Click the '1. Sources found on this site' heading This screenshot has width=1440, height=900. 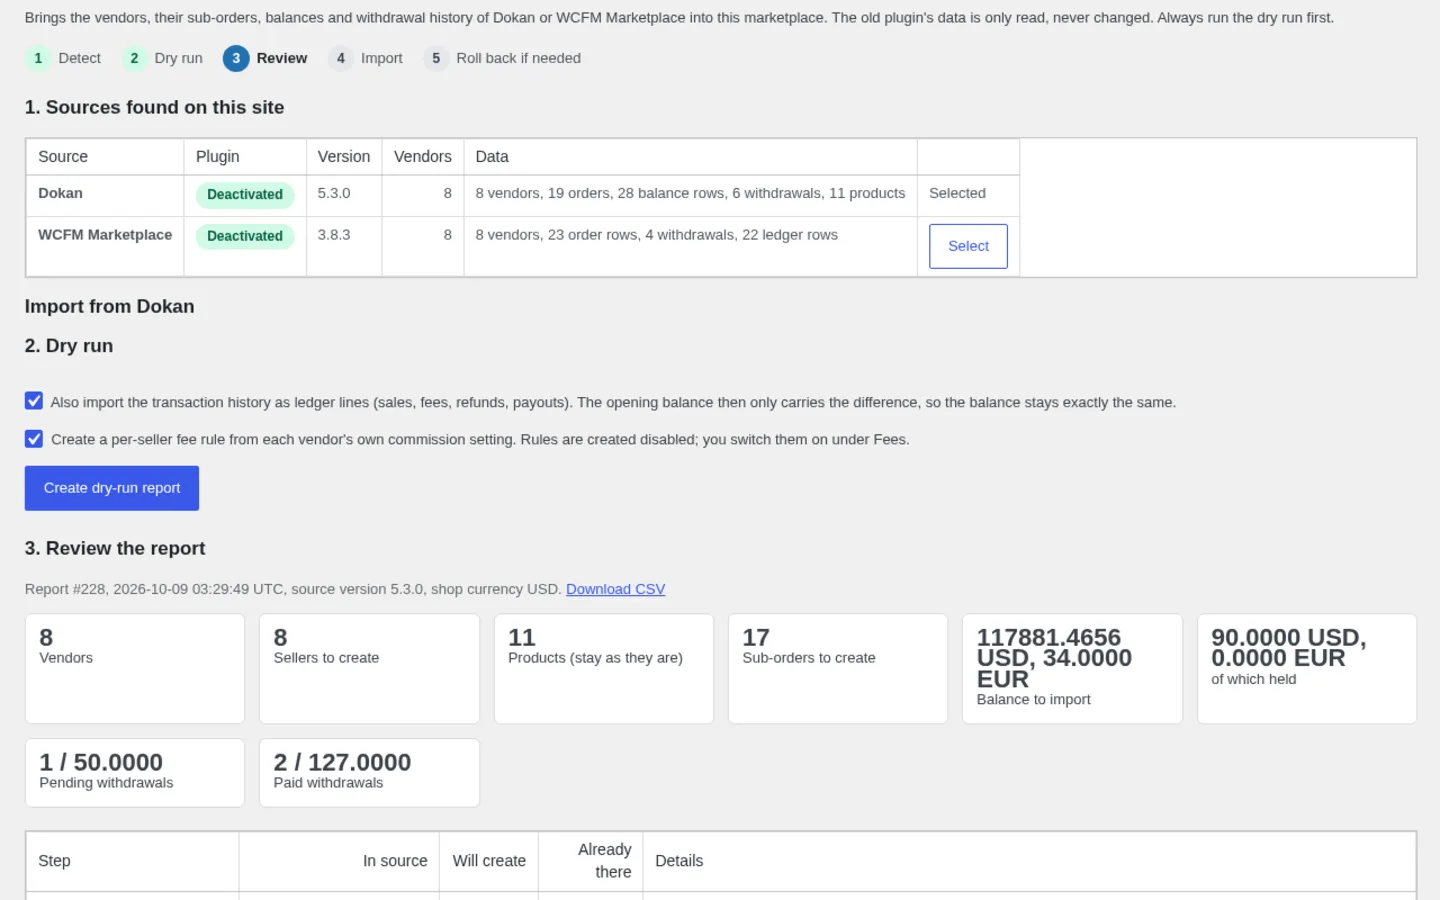click(155, 107)
